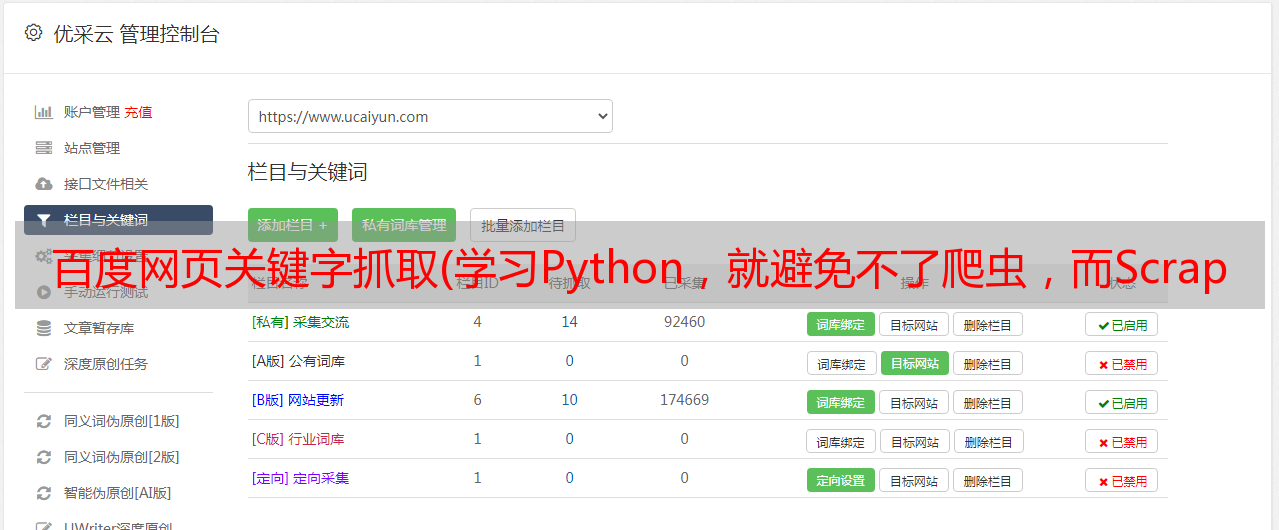Viewport: 1279px width, 530px height.
Task: Open 文章暂存库 via its database icon
Action: 44,328
